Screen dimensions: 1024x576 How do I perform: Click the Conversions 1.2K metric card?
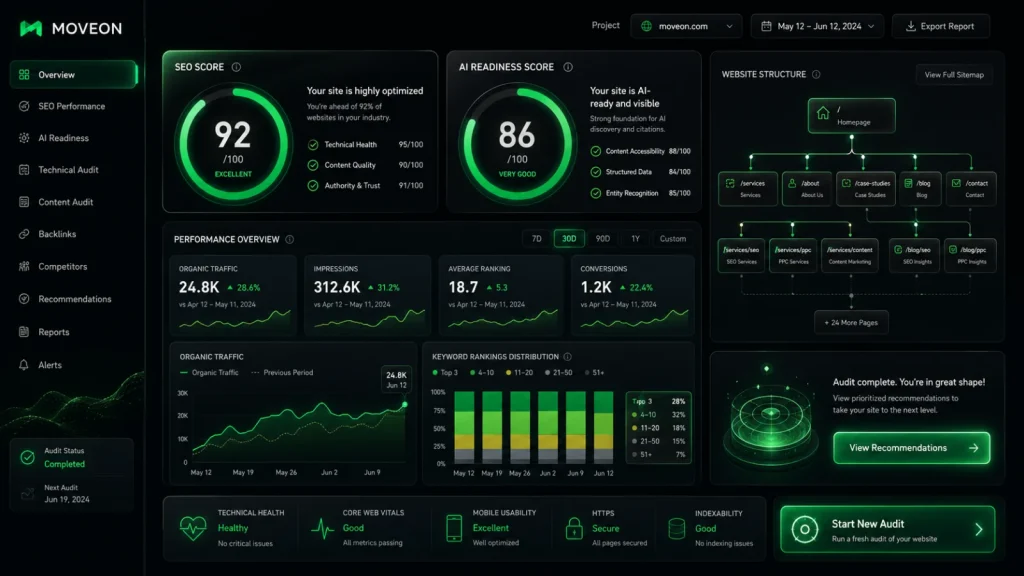pos(632,295)
